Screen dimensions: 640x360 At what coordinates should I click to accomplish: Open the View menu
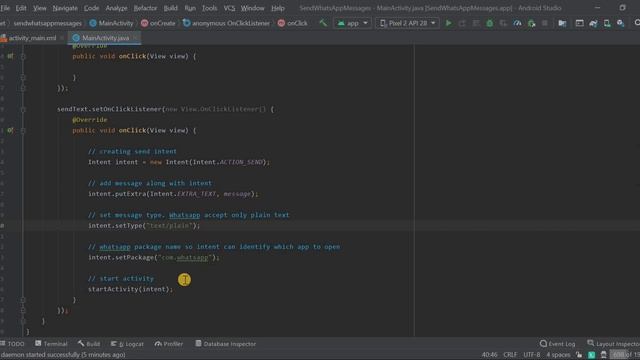[x=40, y=8]
